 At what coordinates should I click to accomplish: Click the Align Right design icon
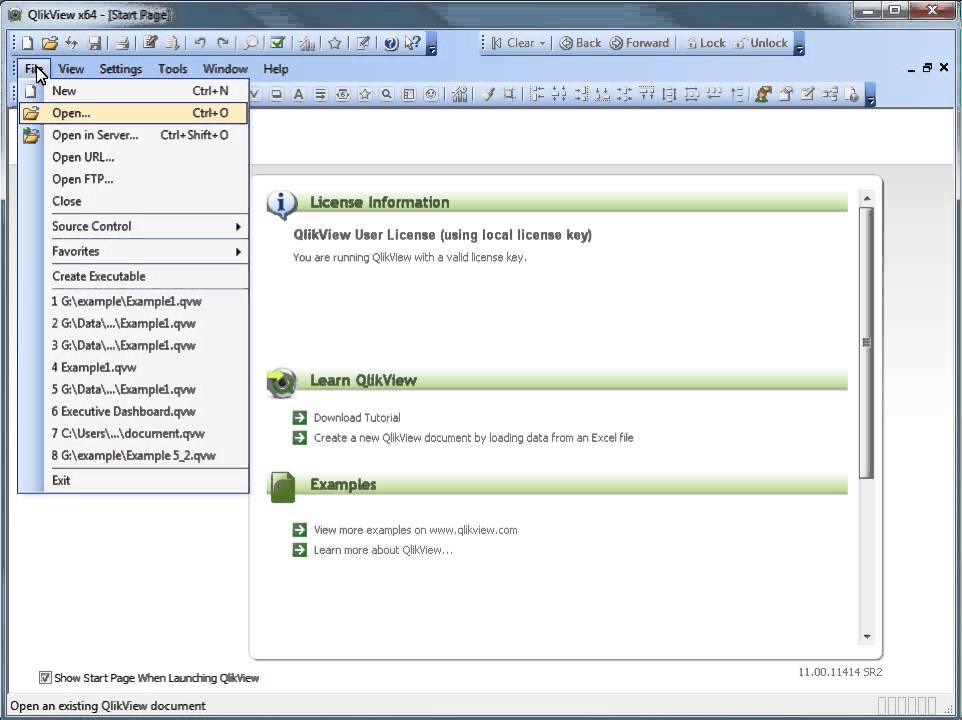580,94
